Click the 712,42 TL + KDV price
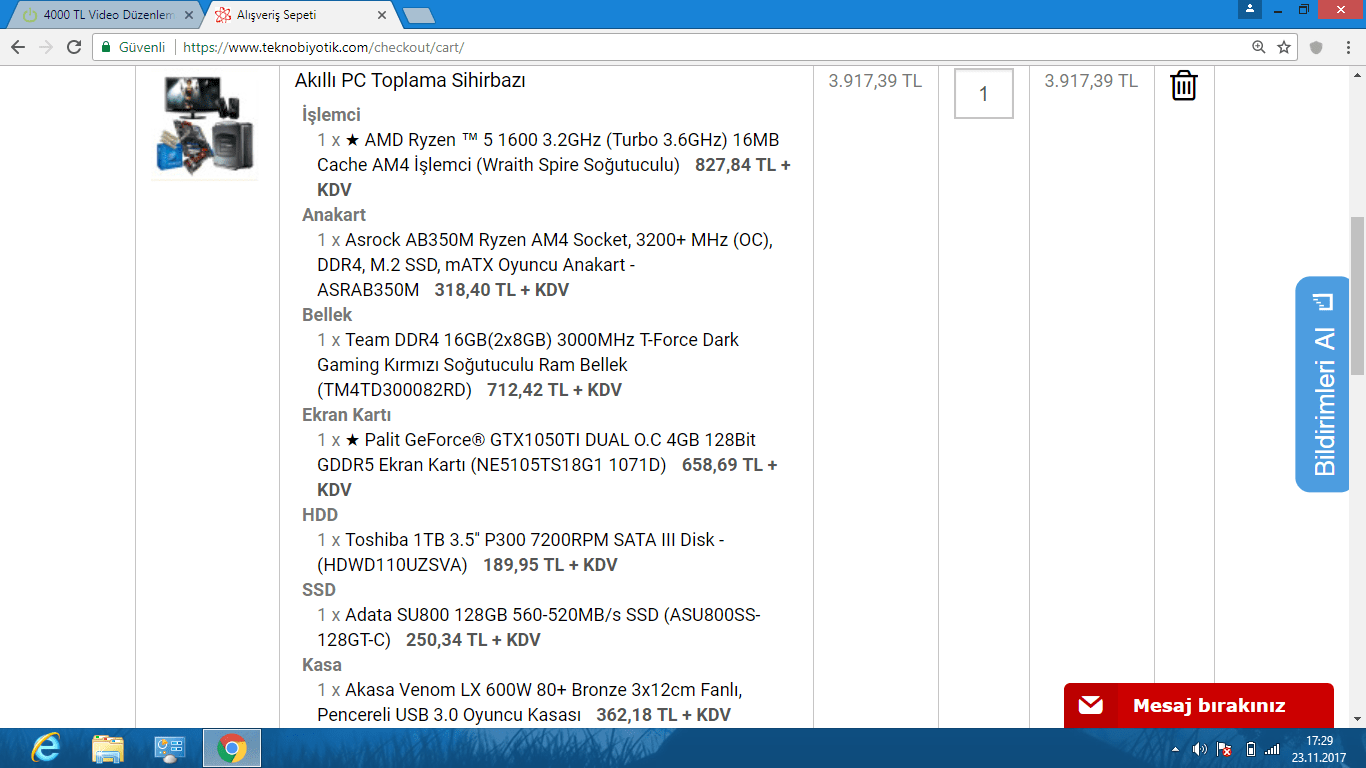The height and width of the screenshot is (768, 1366). tap(554, 390)
